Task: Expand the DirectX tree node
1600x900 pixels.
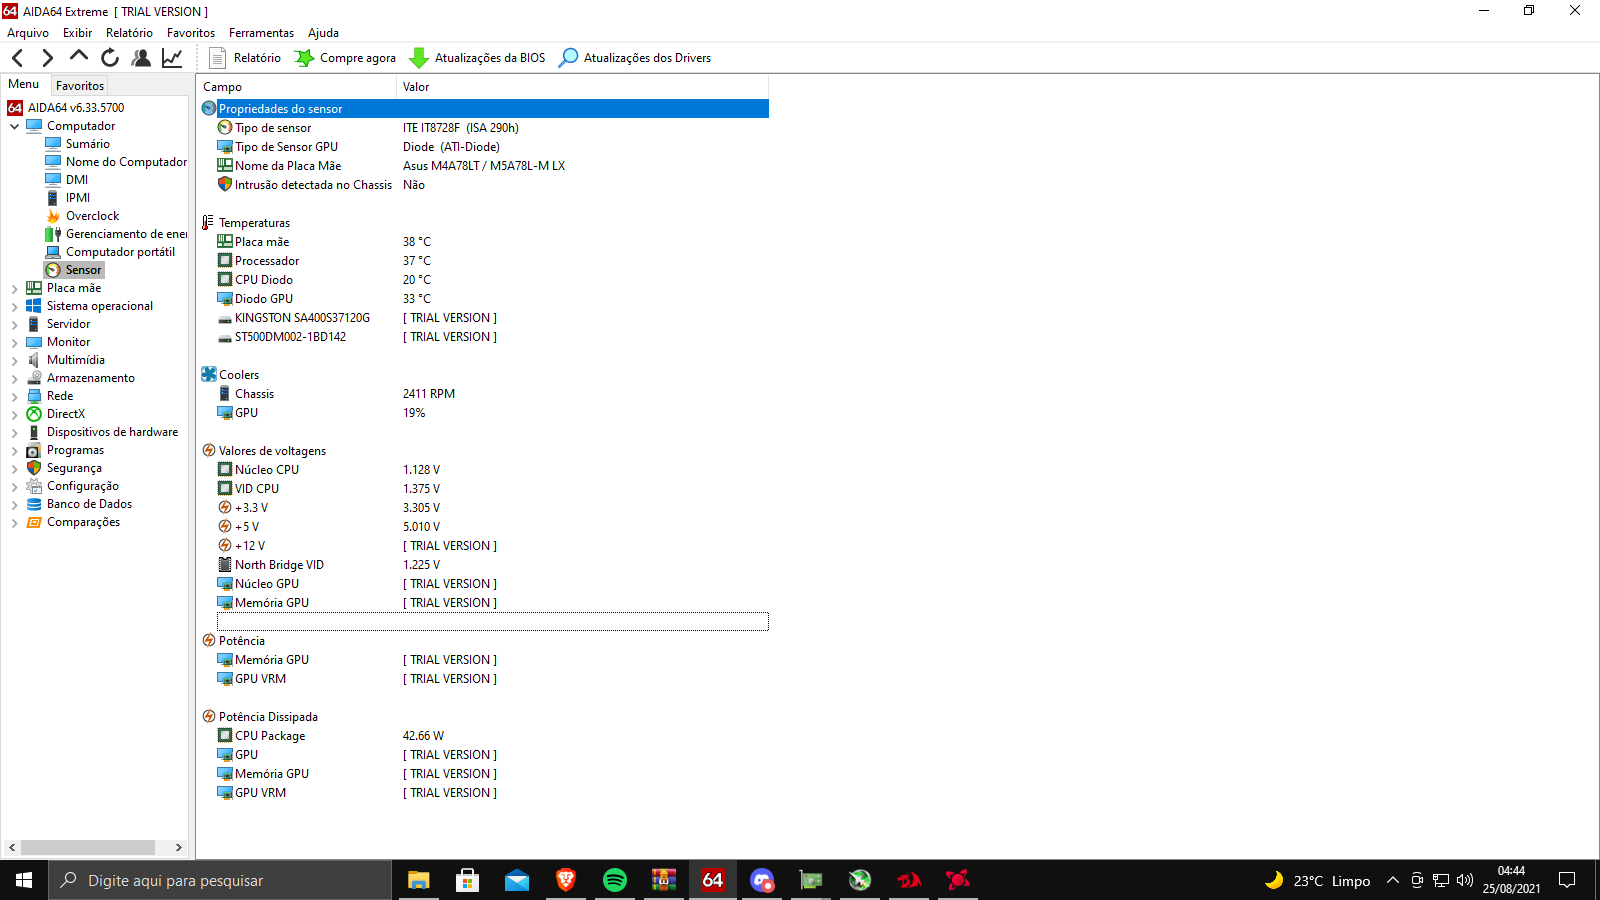Action: 14,415
